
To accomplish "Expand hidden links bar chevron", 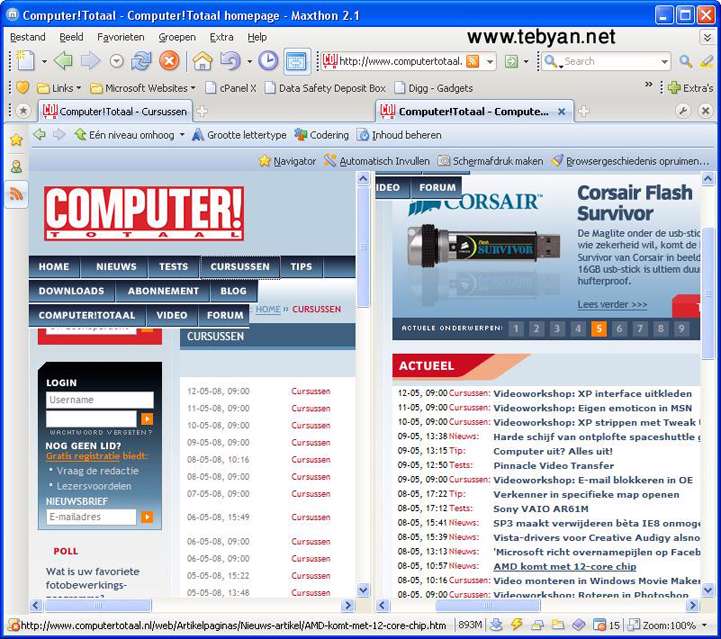I will pyautogui.click(x=648, y=85).
